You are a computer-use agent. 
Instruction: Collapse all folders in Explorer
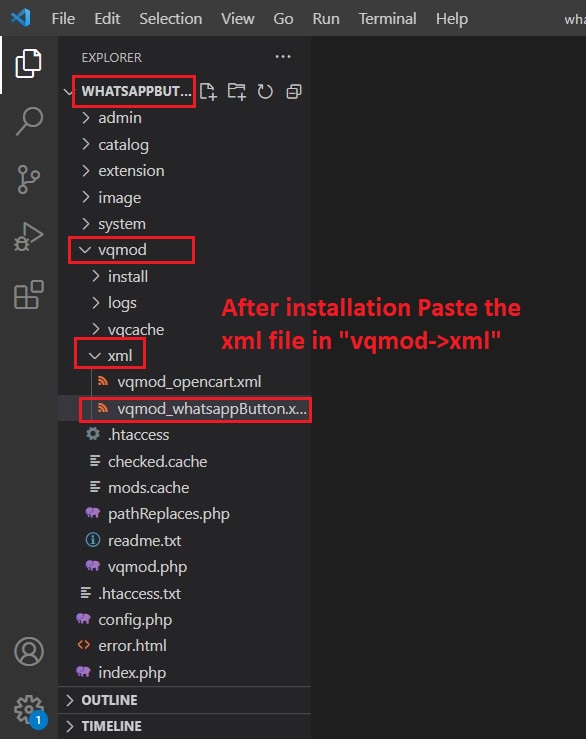pos(294,91)
